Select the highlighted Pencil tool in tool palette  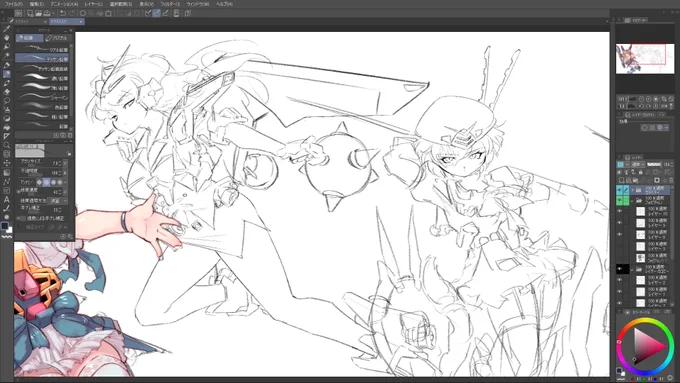tap(7, 74)
